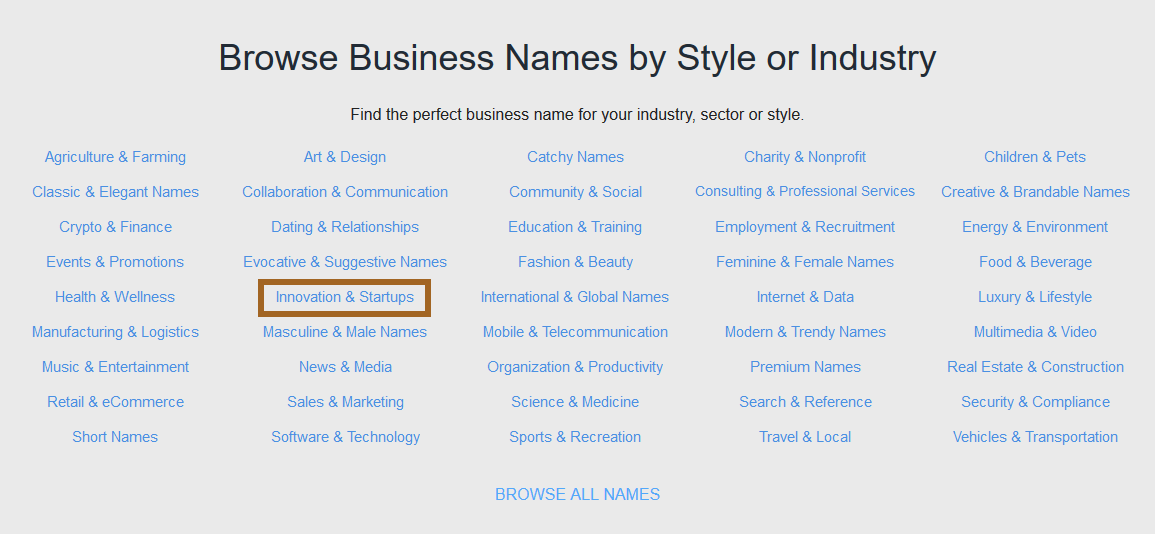1155x534 pixels.
Task: Open Vehicles & Transportation category
Action: coord(1035,437)
